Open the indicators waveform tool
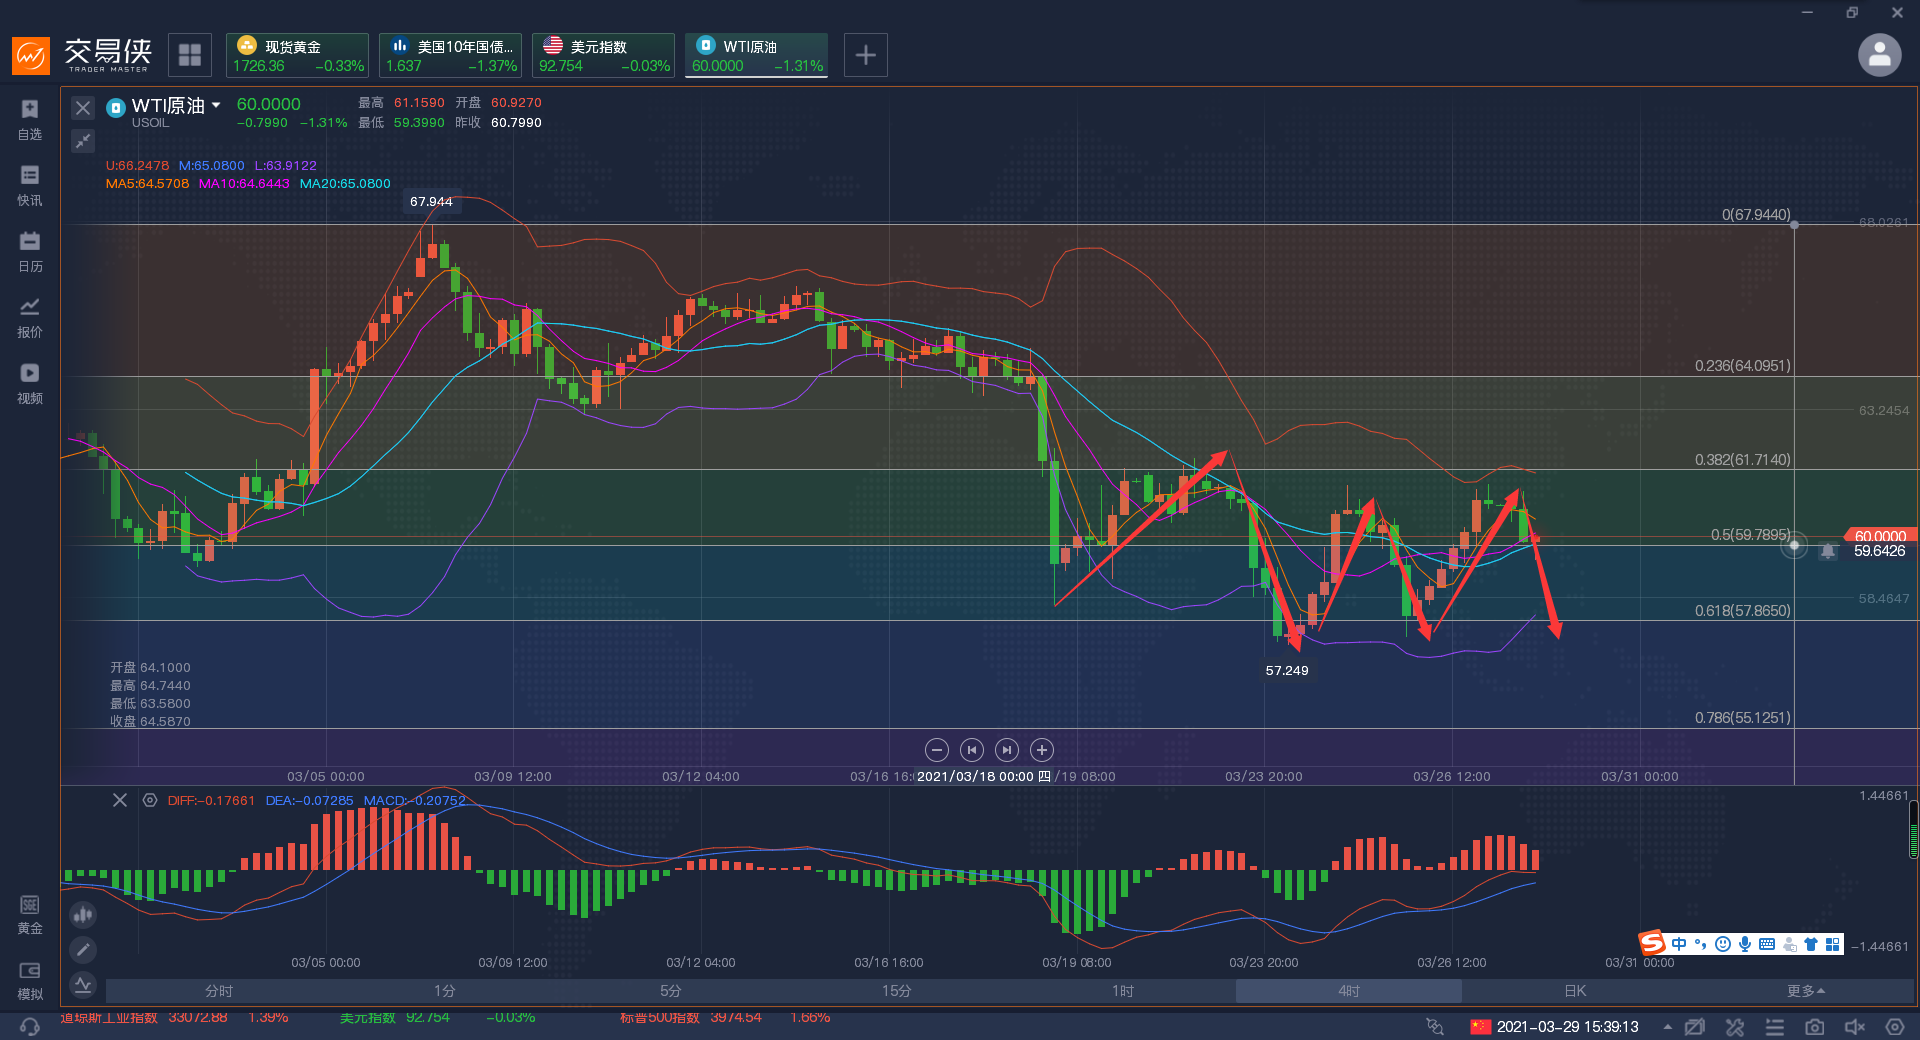The image size is (1920, 1040). (83, 985)
